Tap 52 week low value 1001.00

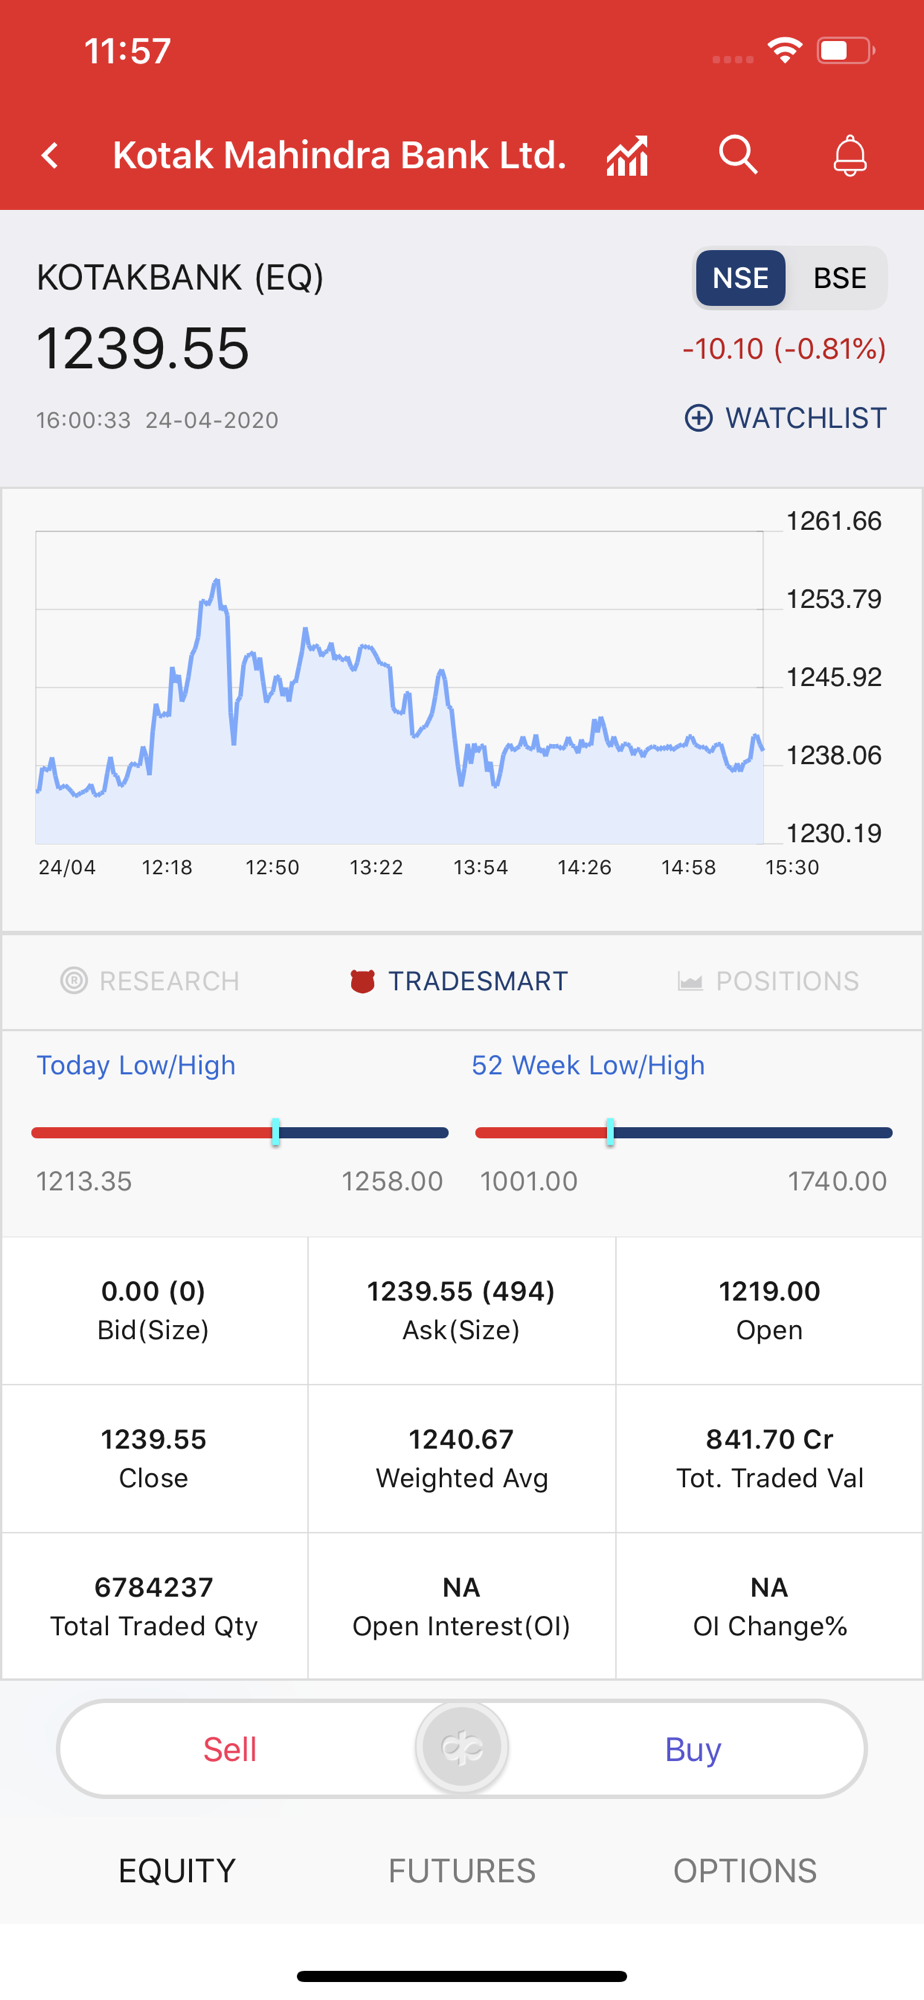529,1181
